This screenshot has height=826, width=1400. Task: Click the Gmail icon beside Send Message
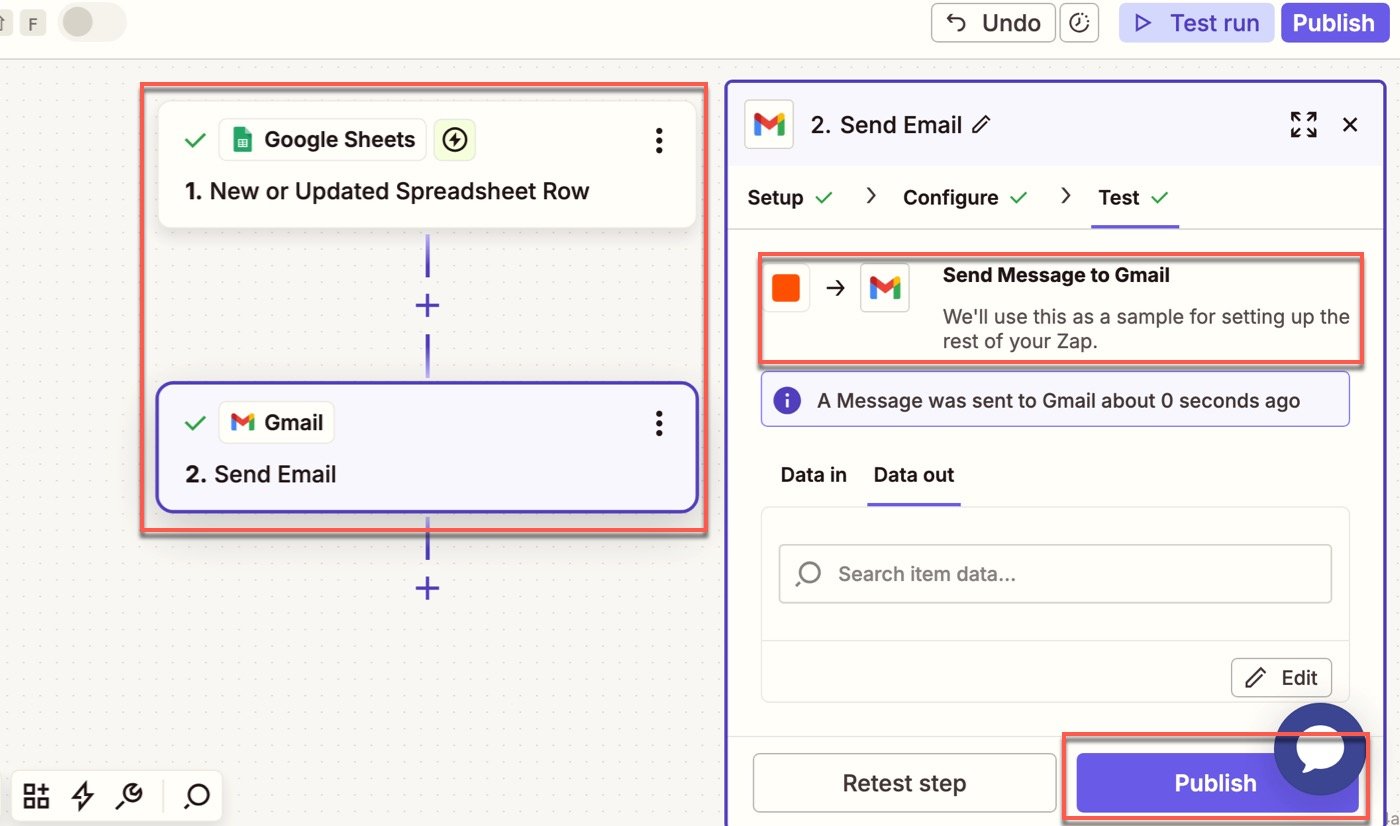[x=885, y=288]
